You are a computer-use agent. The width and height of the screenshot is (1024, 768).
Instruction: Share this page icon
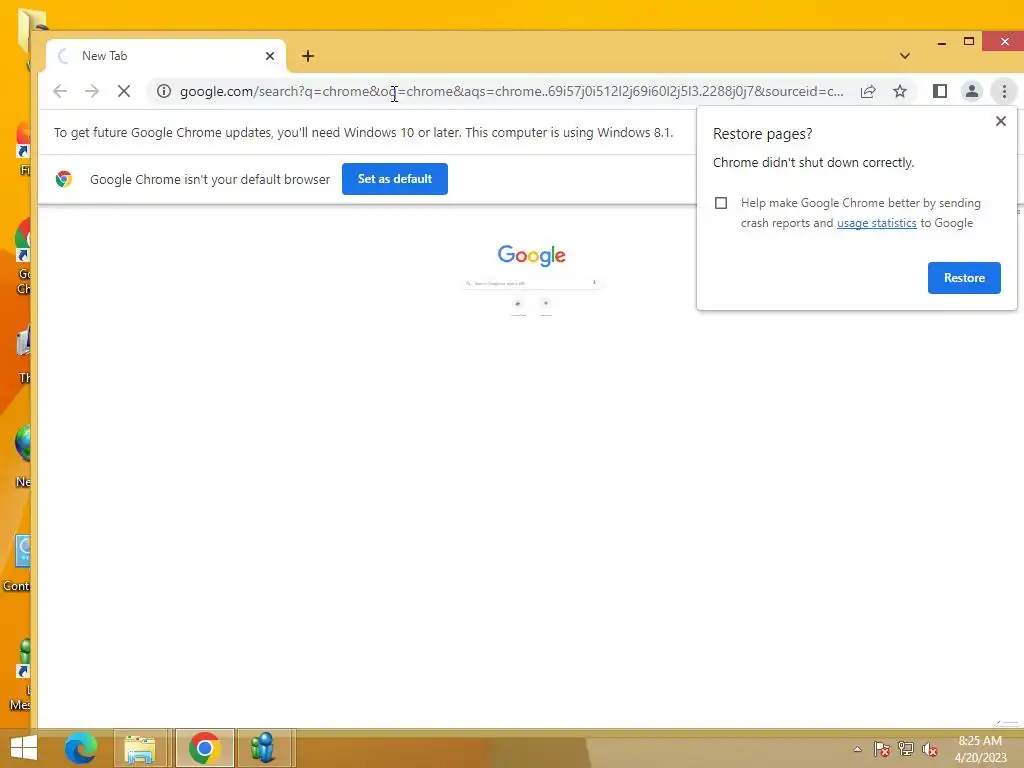pyautogui.click(x=868, y=91)
